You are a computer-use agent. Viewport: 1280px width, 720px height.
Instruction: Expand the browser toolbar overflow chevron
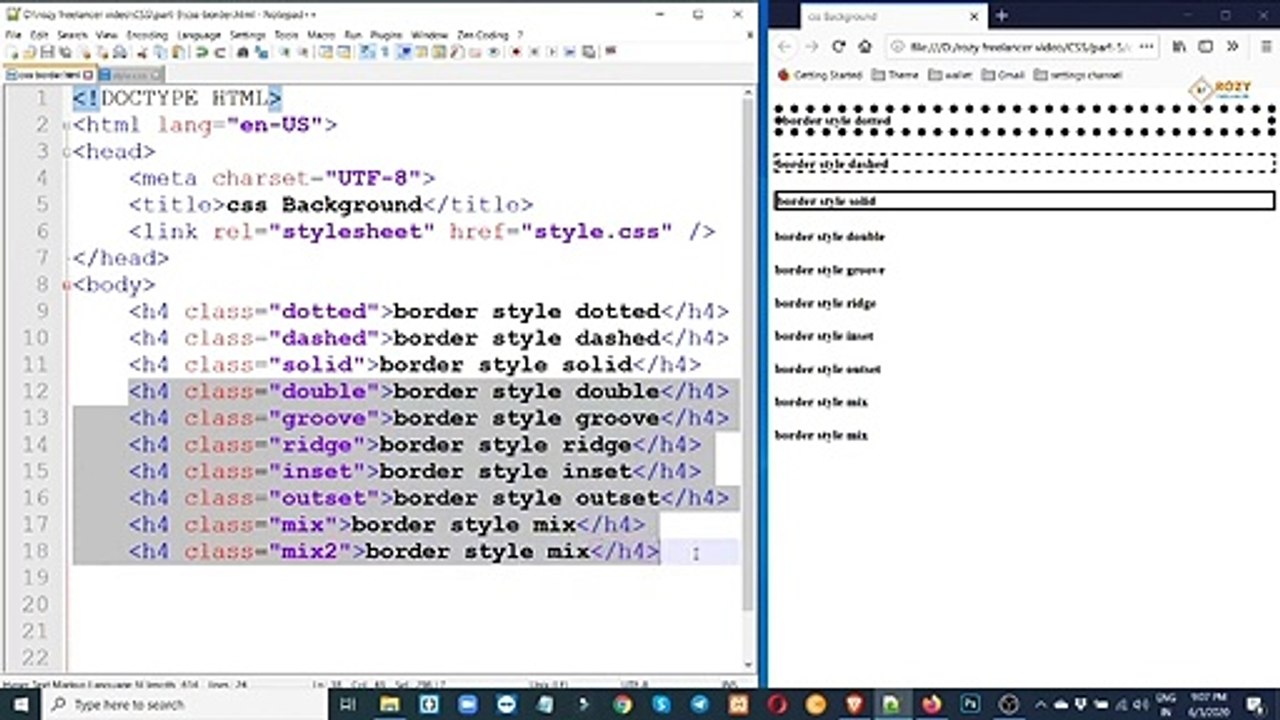click(x=1233, y=47)
